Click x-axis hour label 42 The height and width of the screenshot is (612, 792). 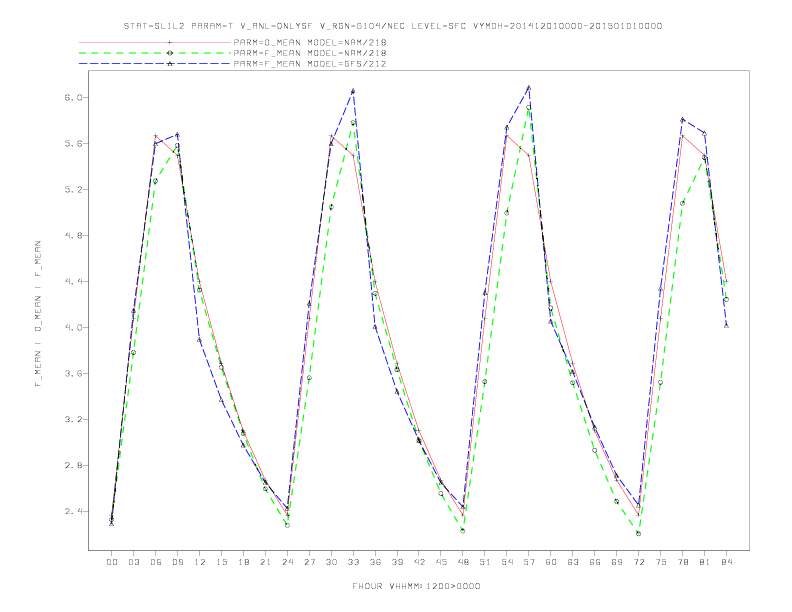419,562
